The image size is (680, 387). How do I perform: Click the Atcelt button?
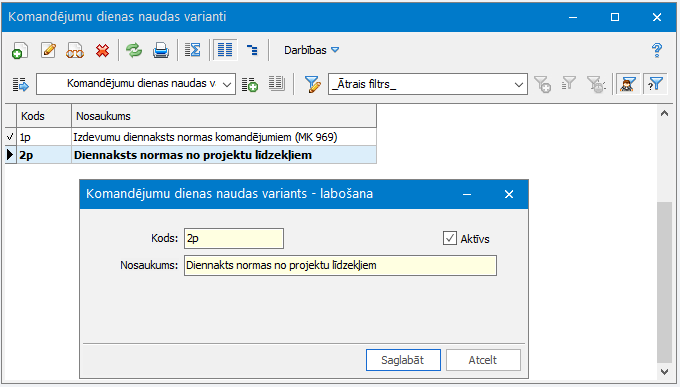pos(483,360)
